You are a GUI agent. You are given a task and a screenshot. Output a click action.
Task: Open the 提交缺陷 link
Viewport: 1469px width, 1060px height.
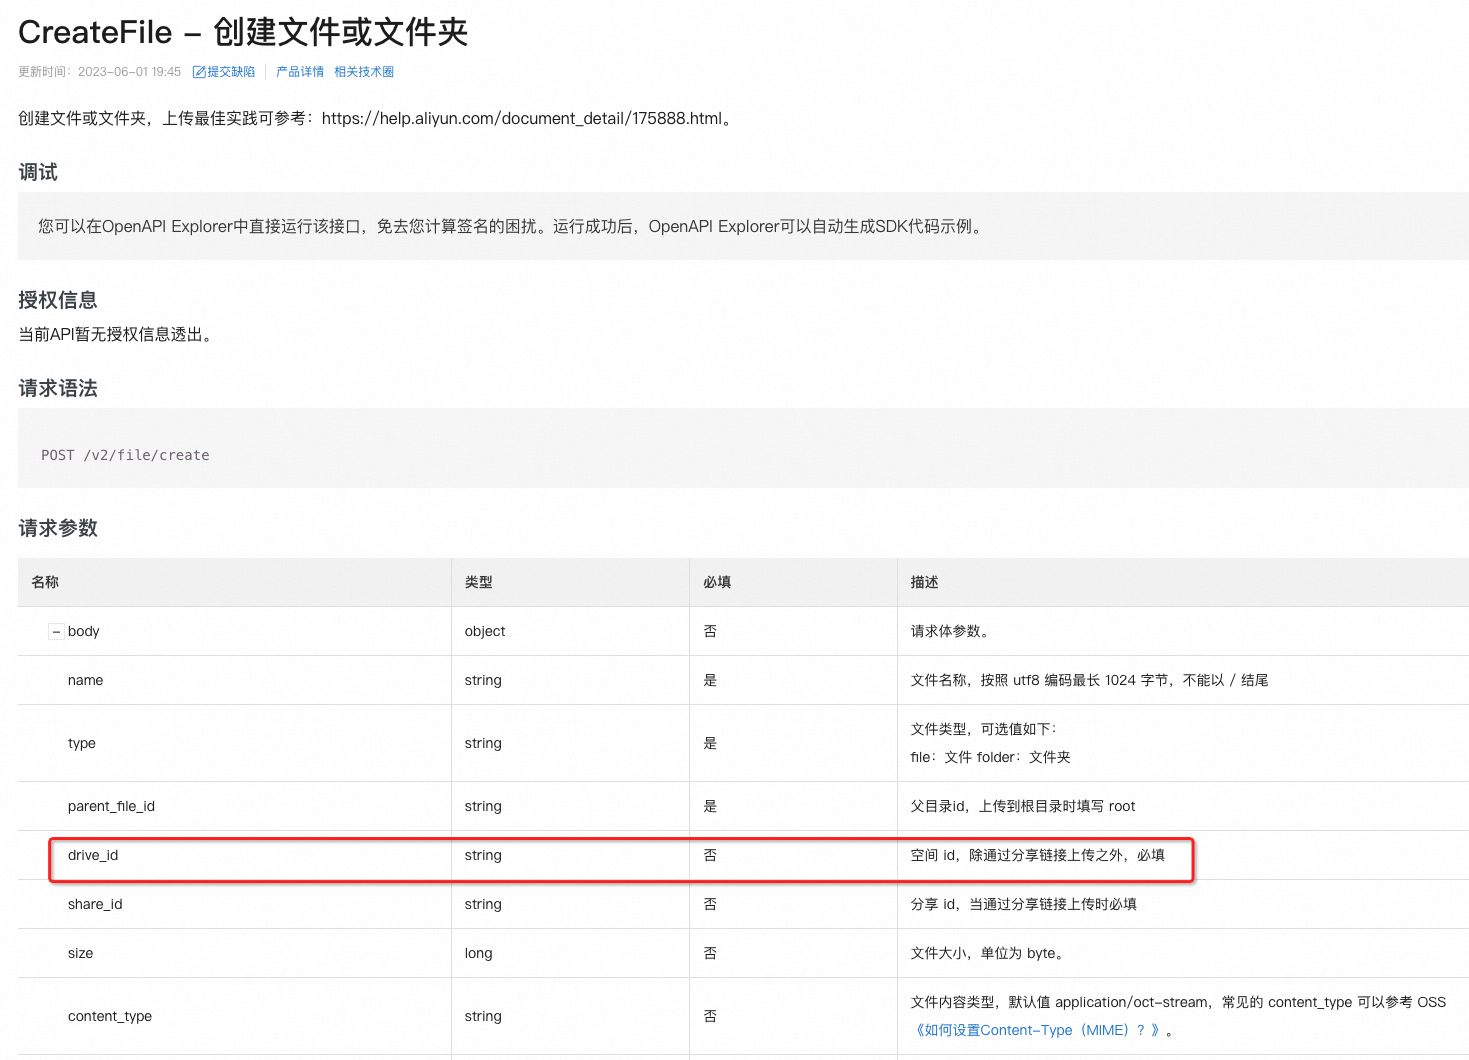[230, 72]
